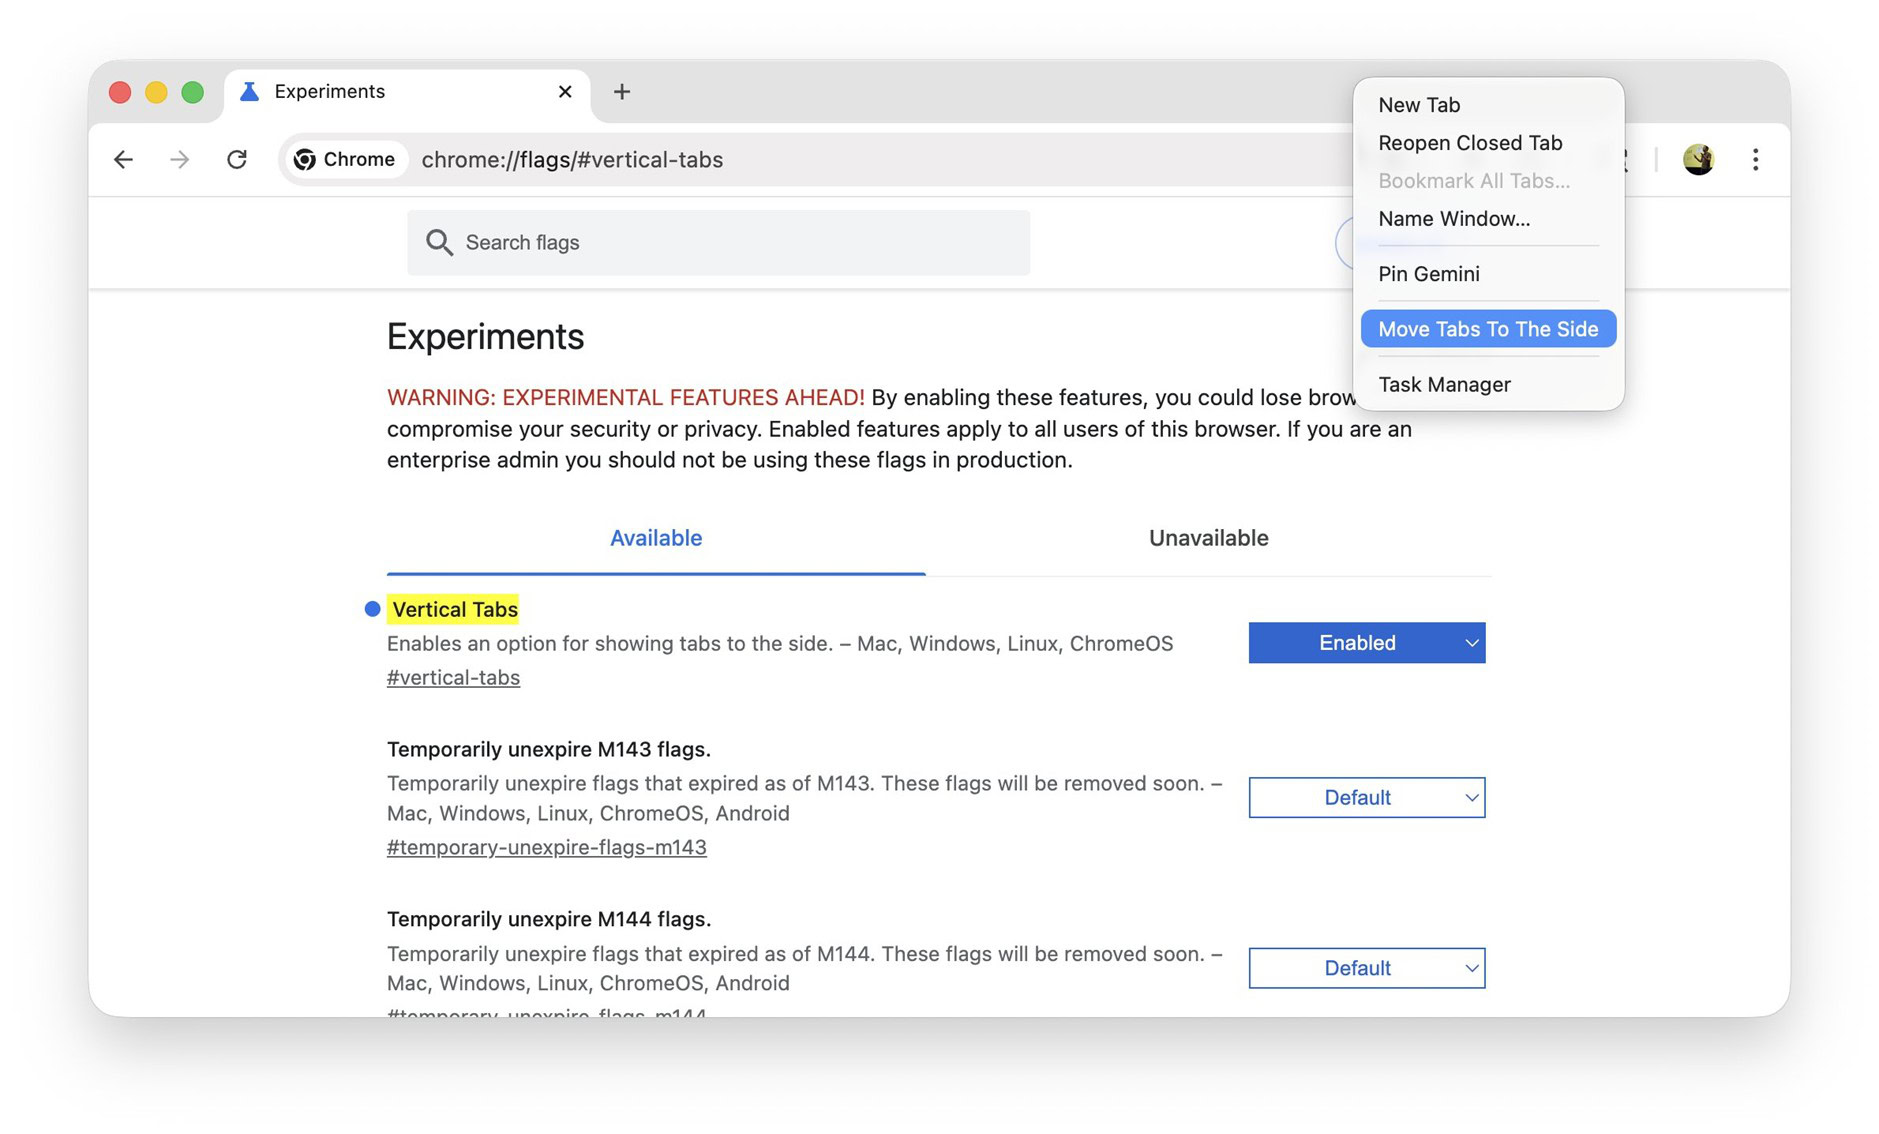Click the Chrome badge in the address bar
This screenshot has height=1134, width=1879.
[x=344, y=159]
